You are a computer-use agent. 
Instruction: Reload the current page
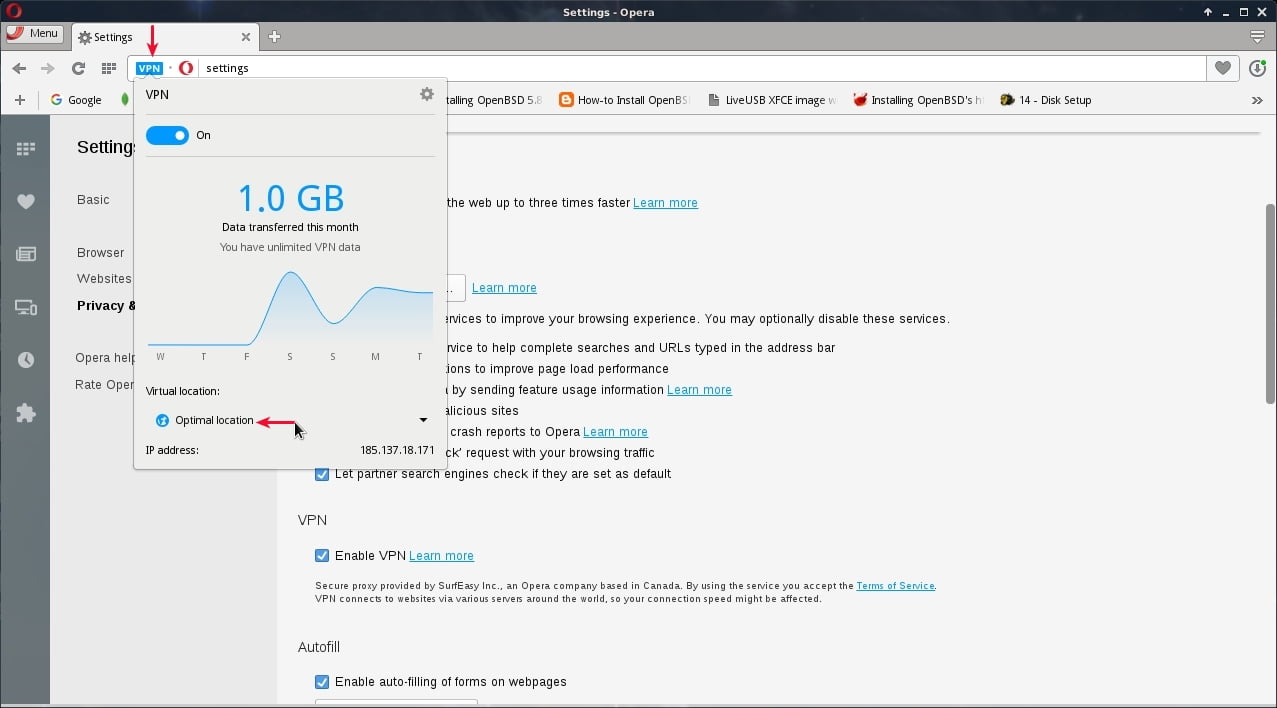tap(78, 68)
